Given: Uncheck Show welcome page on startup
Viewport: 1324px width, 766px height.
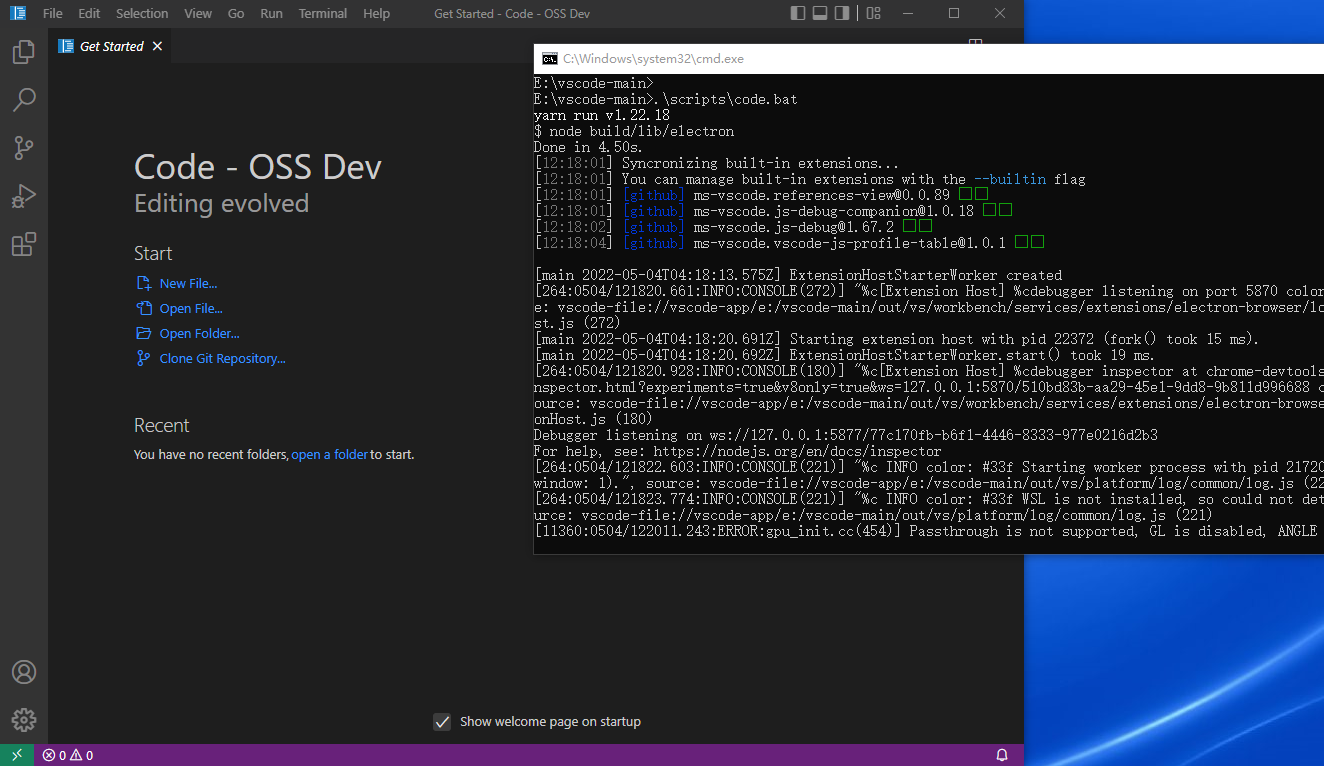Looking at the screenshot, I should (x=442, y=722).
